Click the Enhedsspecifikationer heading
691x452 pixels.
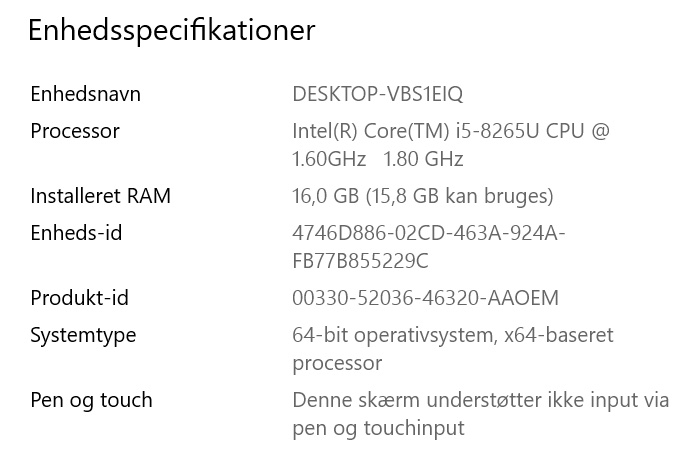[171, 31]
